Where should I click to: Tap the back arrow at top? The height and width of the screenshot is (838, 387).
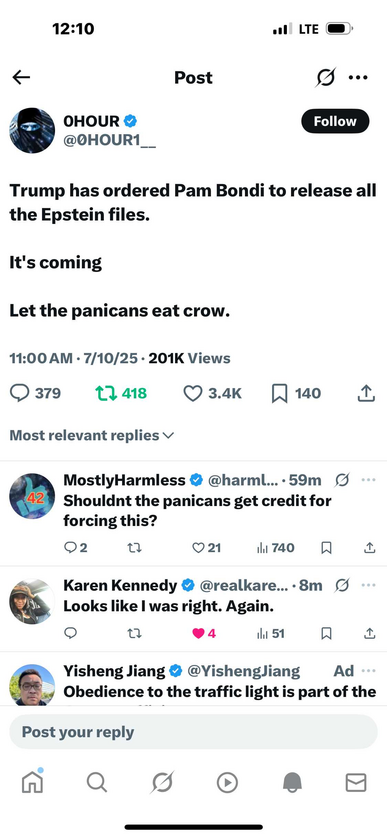[21, 77]
